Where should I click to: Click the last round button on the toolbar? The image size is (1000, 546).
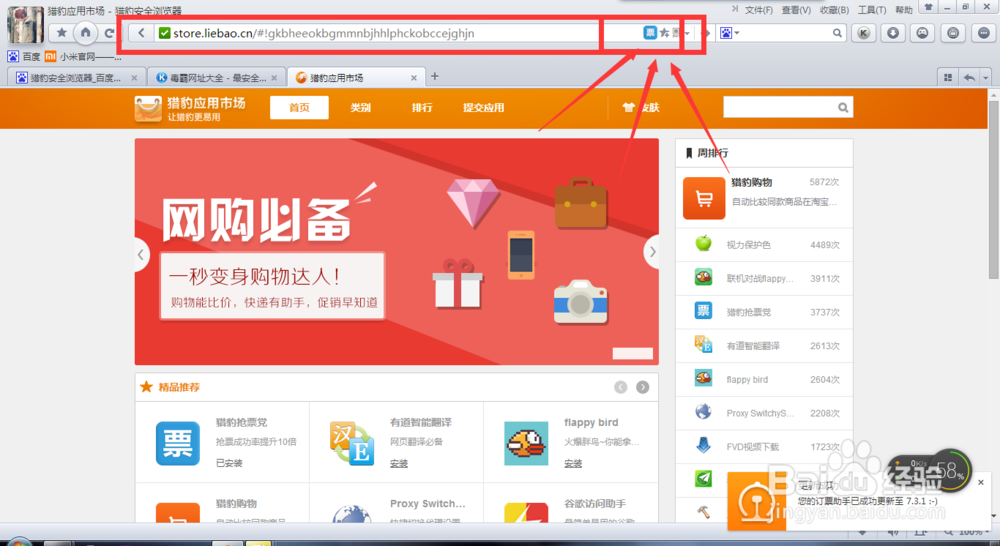point(983,33)
